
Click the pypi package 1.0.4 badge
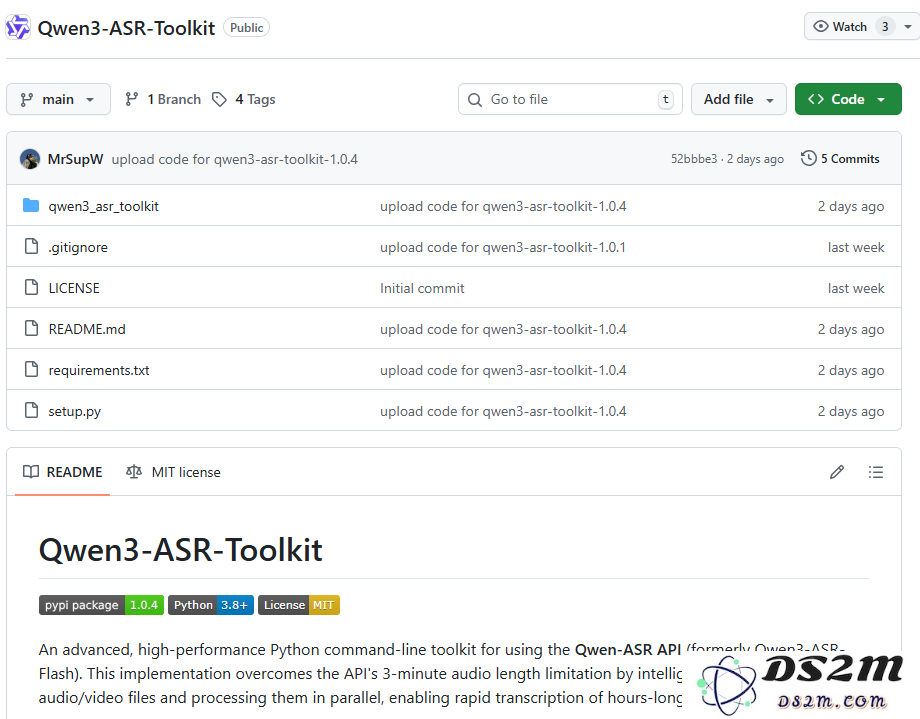[x=101, y=604]
